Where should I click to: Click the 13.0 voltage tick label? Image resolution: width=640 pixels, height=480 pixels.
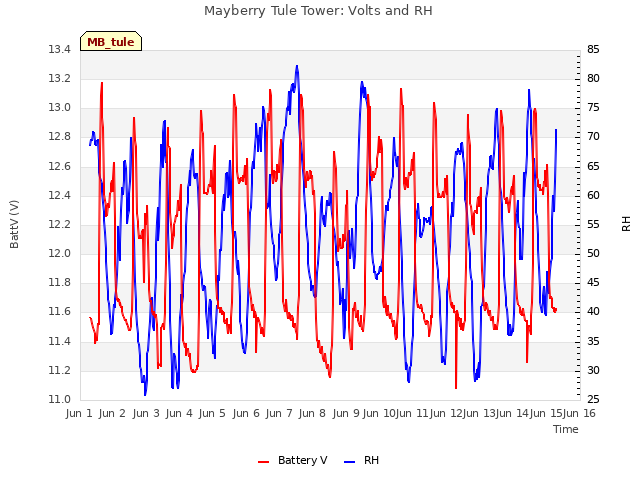[x=60, y=108]
